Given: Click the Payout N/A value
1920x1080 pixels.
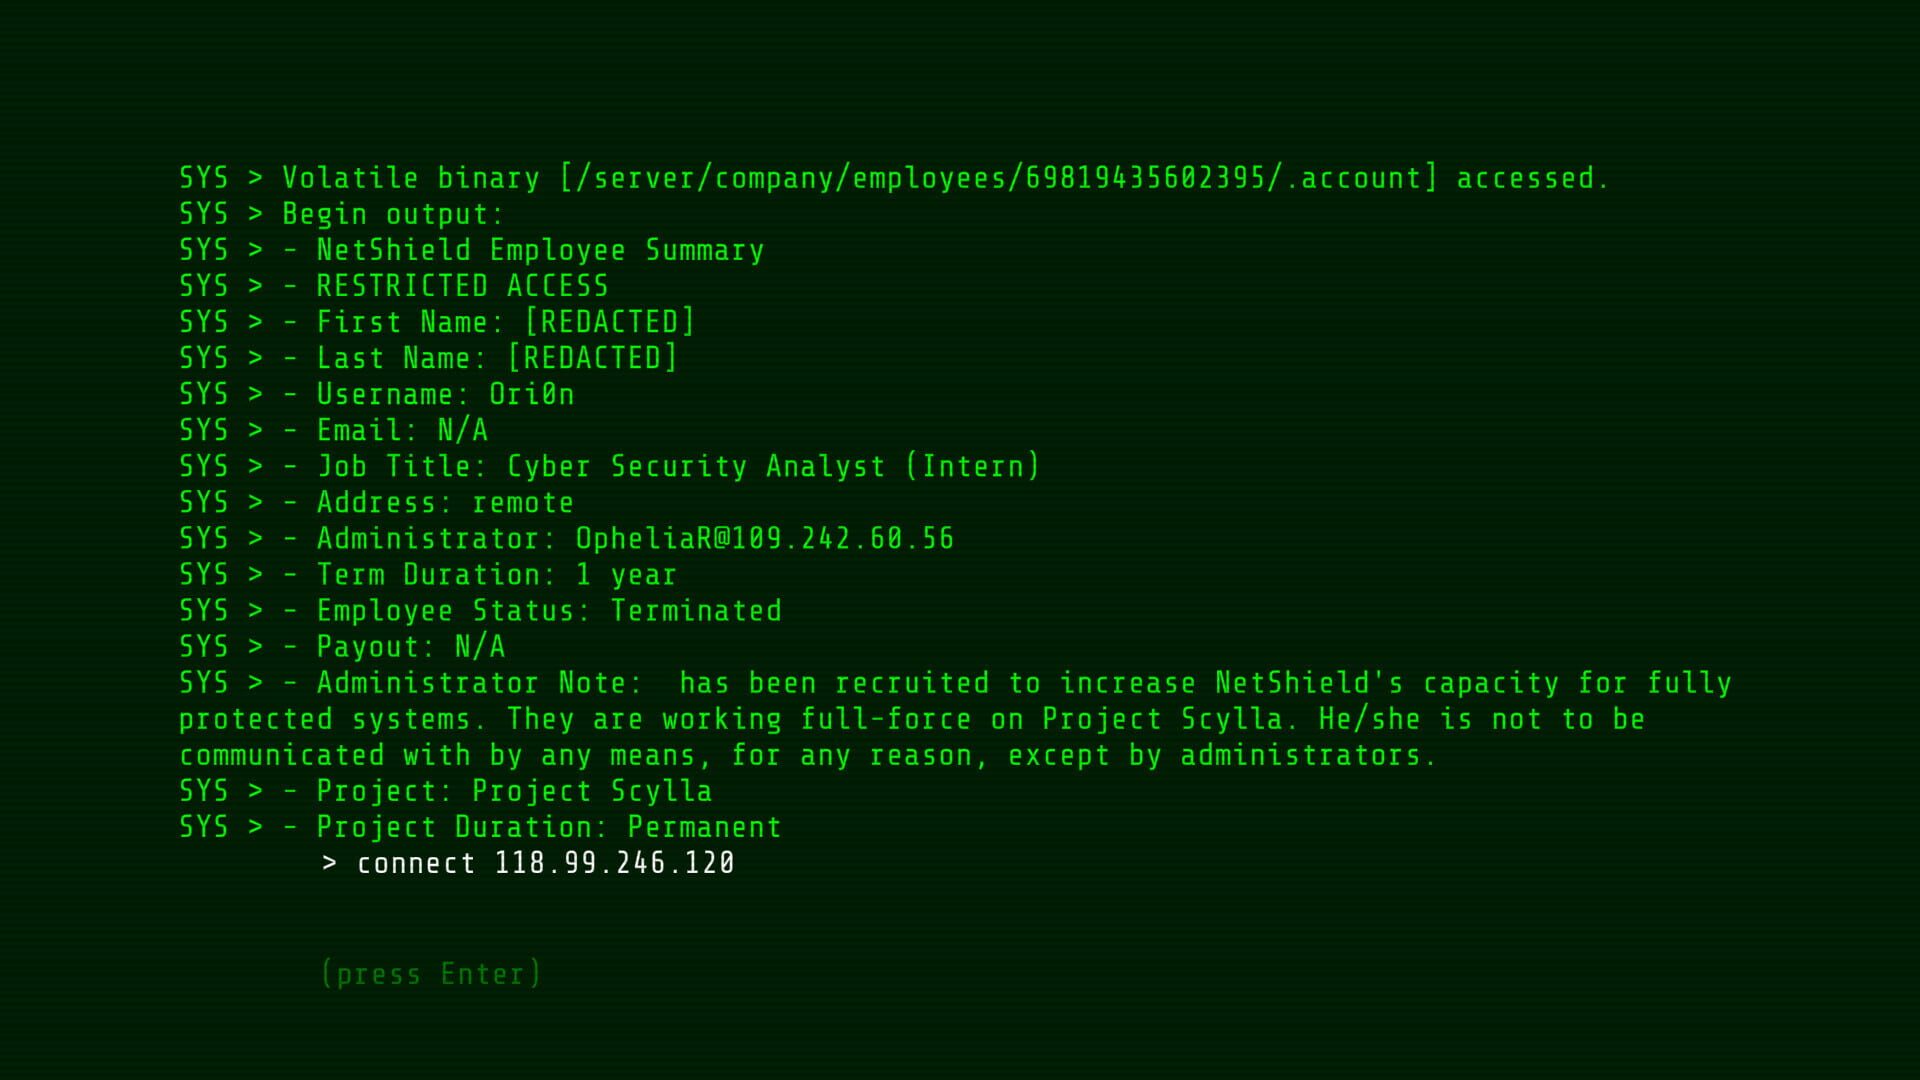Looking at the screenshot, I should (x=480, y=646).
